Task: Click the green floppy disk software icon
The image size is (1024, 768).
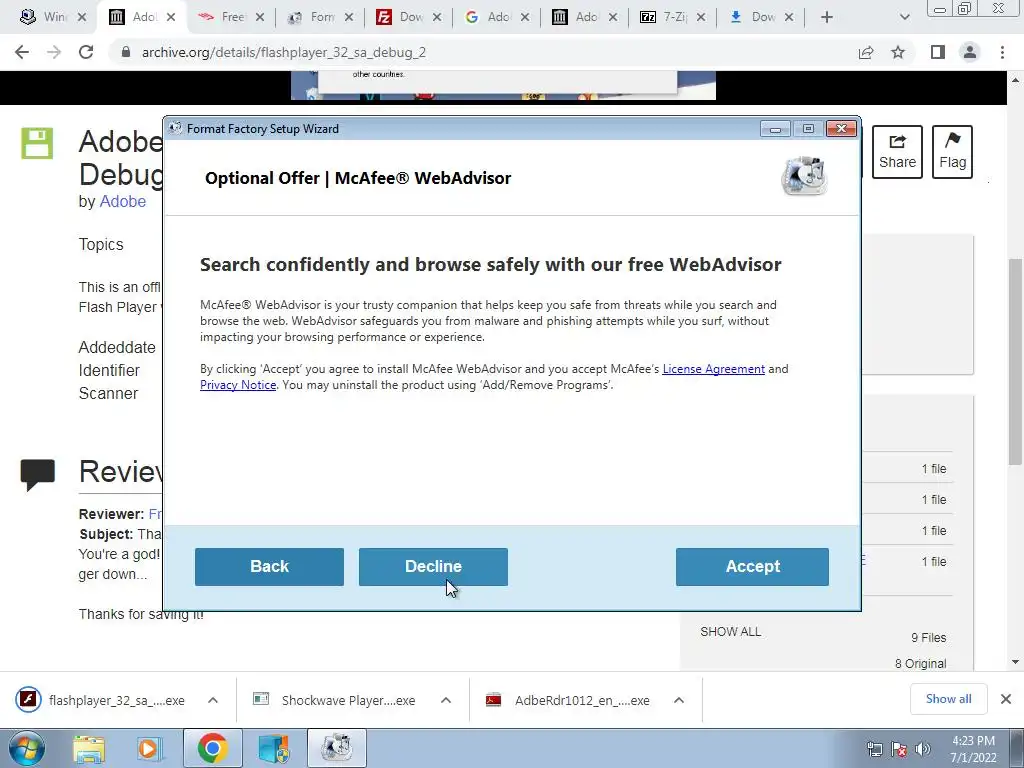Action: [x=37, y=144]
